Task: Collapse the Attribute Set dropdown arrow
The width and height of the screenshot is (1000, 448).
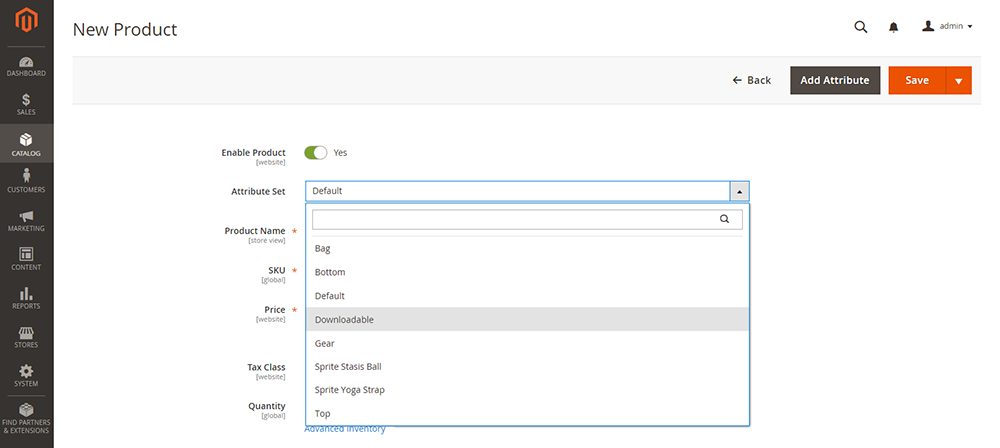Action: [739, 191]
